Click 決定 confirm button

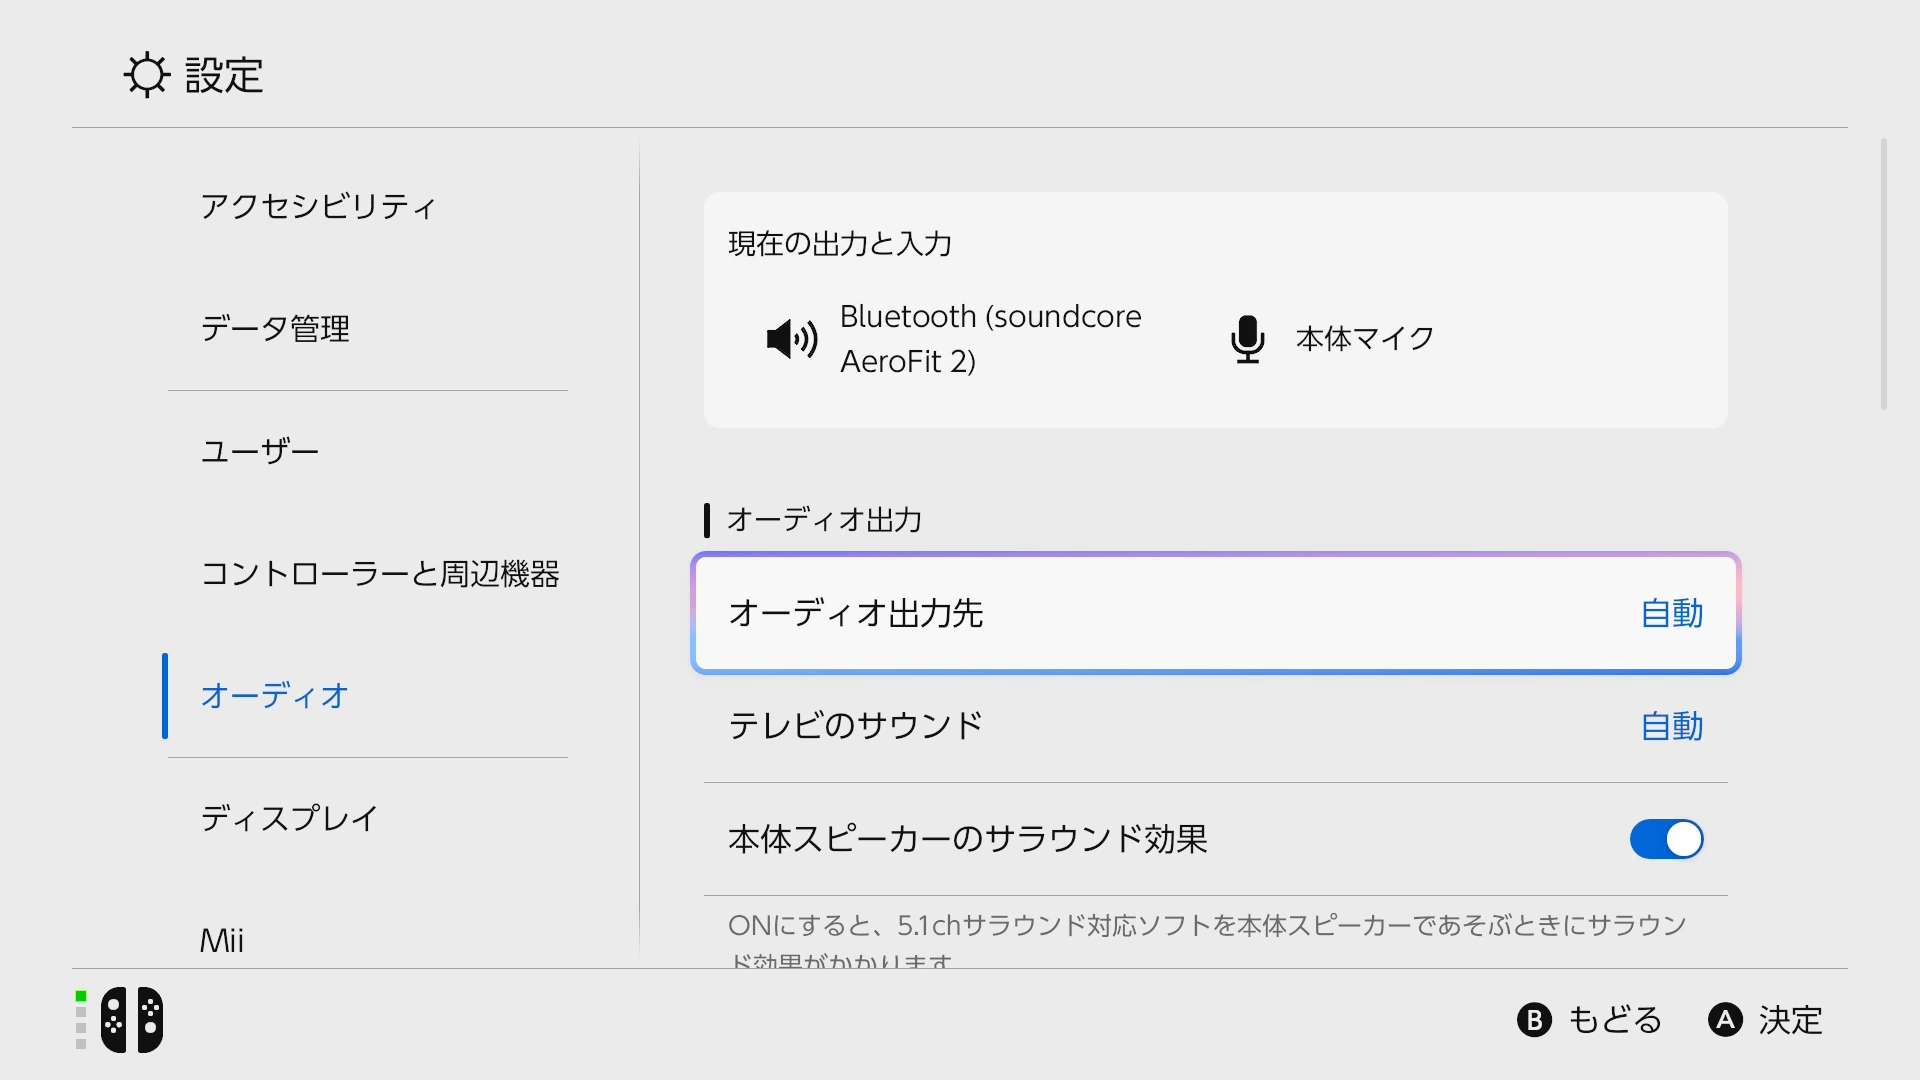point(1766,1020)
